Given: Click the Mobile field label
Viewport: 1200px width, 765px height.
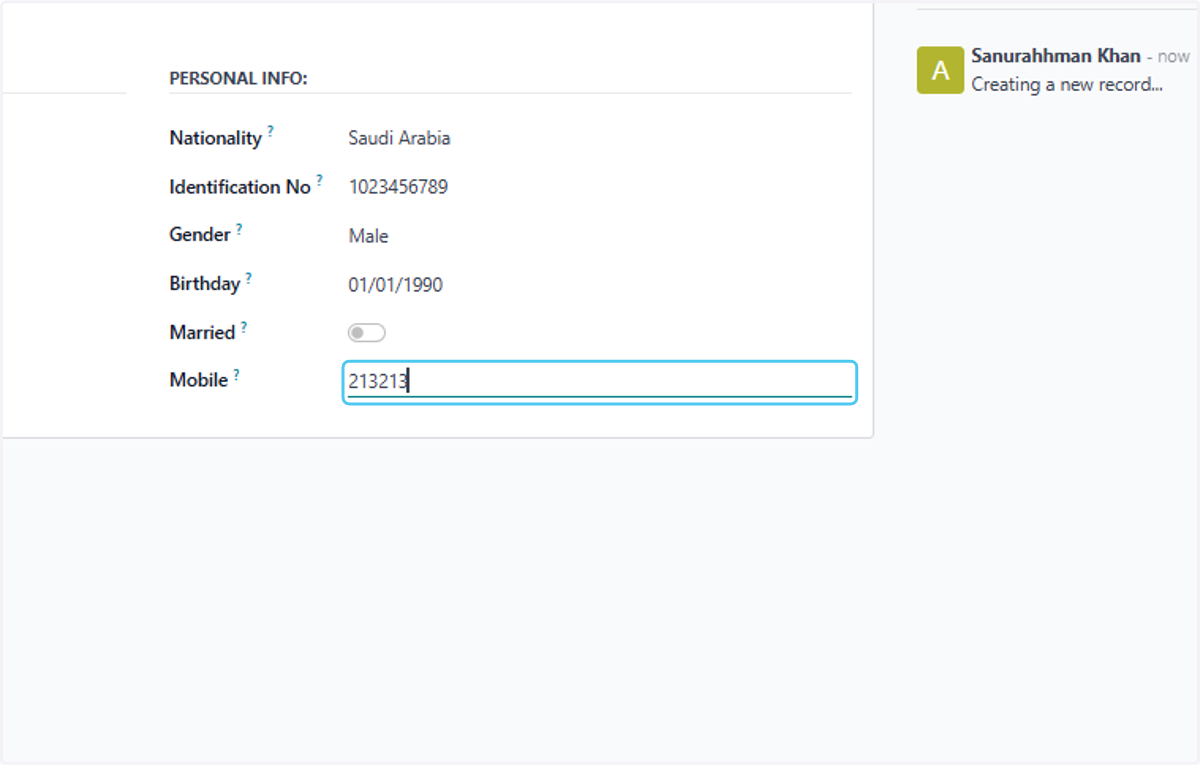Looking at the screenshot, I should pyautogui.click(x=199, y=381).
